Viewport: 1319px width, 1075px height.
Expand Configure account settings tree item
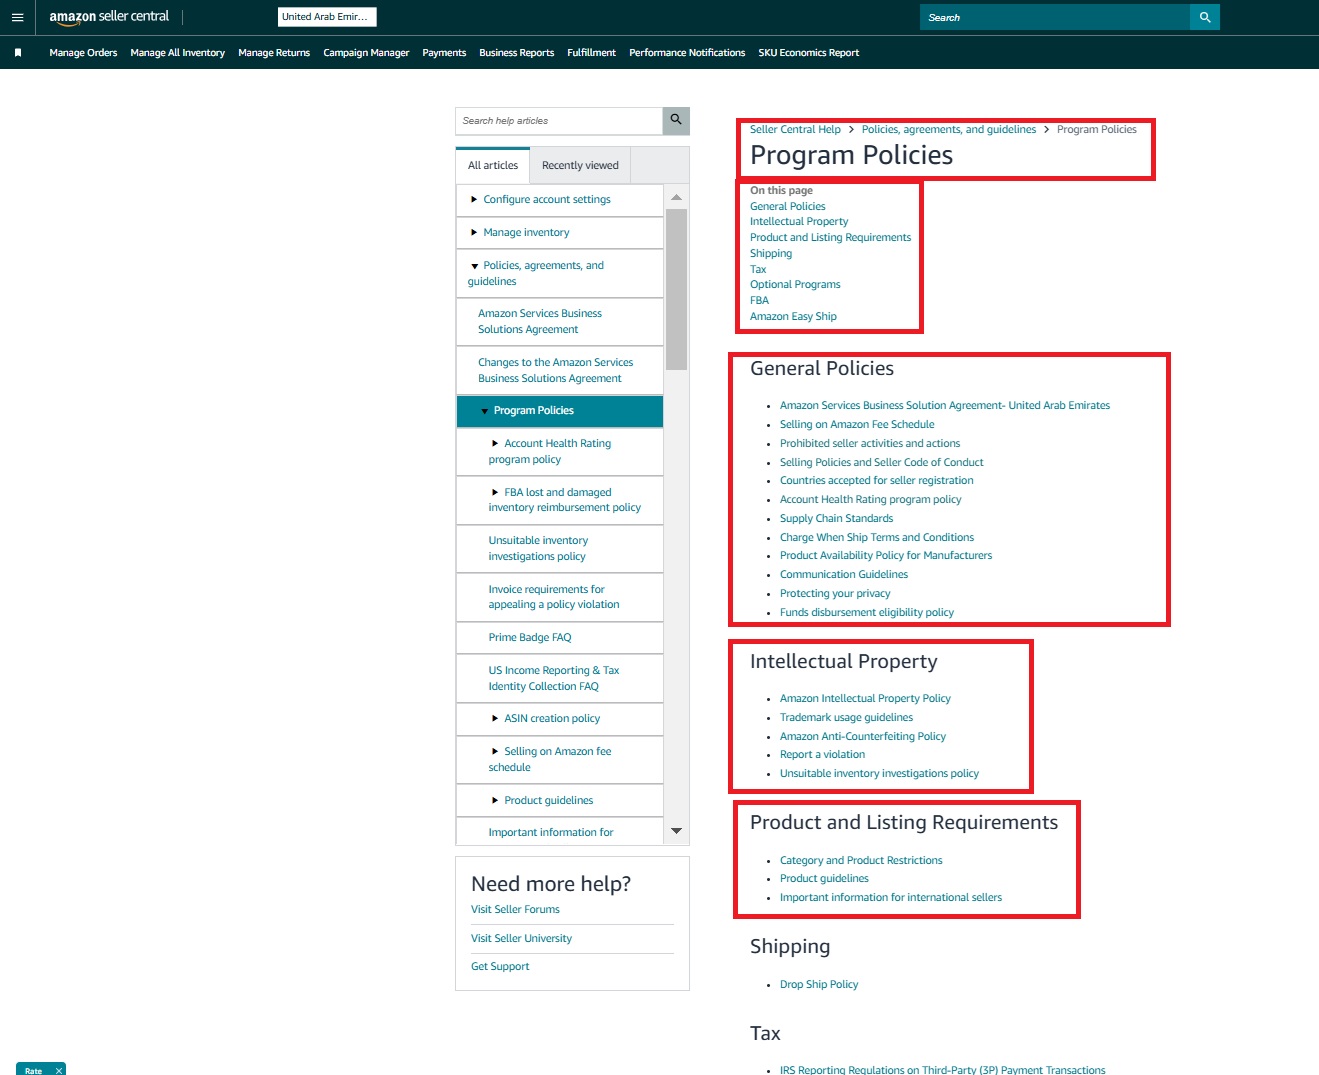pyautogui.click(x=474, y=200)
